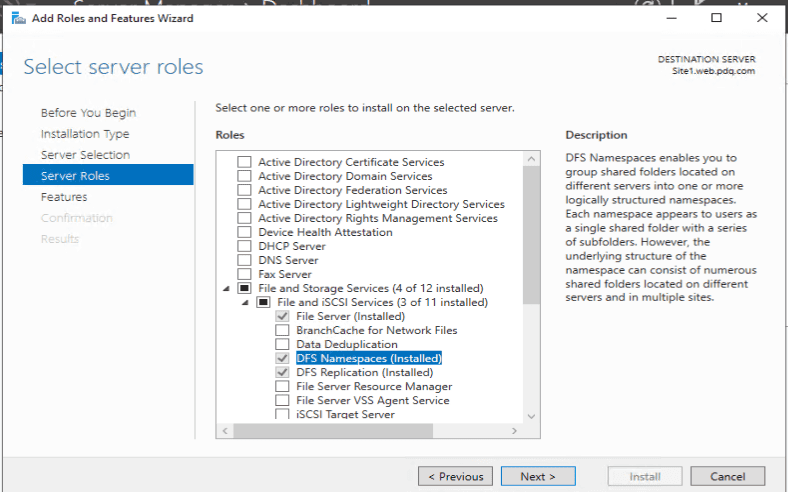This screenshot has height=492, width=788.
Task: Toggle File and iSCSI Services checkbox
Action: tap(263, 303)
